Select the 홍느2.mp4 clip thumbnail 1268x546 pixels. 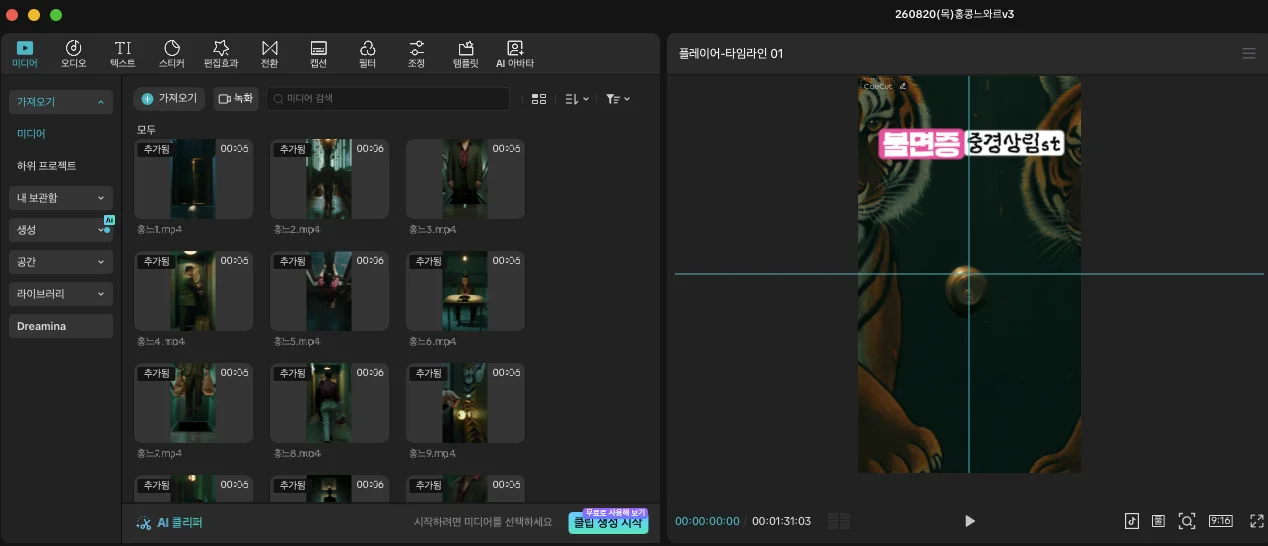pyautogui.click(x=329, y=179)
